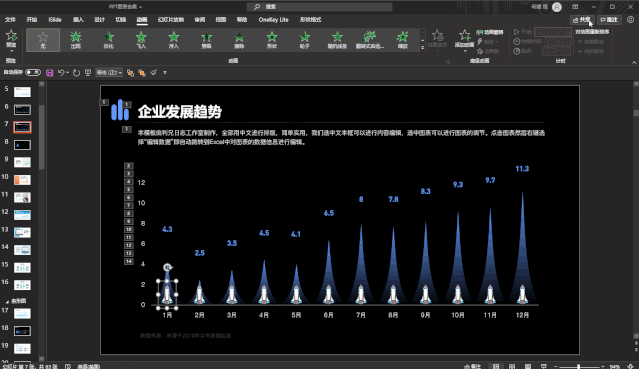Save with the purple floppy disk icon

coord(49,73)
